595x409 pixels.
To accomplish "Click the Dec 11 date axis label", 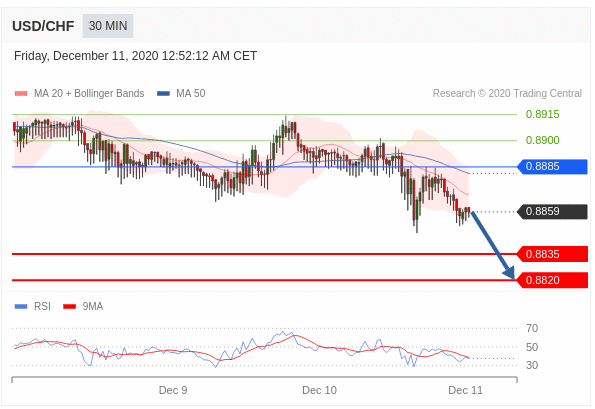I will 465,390.
